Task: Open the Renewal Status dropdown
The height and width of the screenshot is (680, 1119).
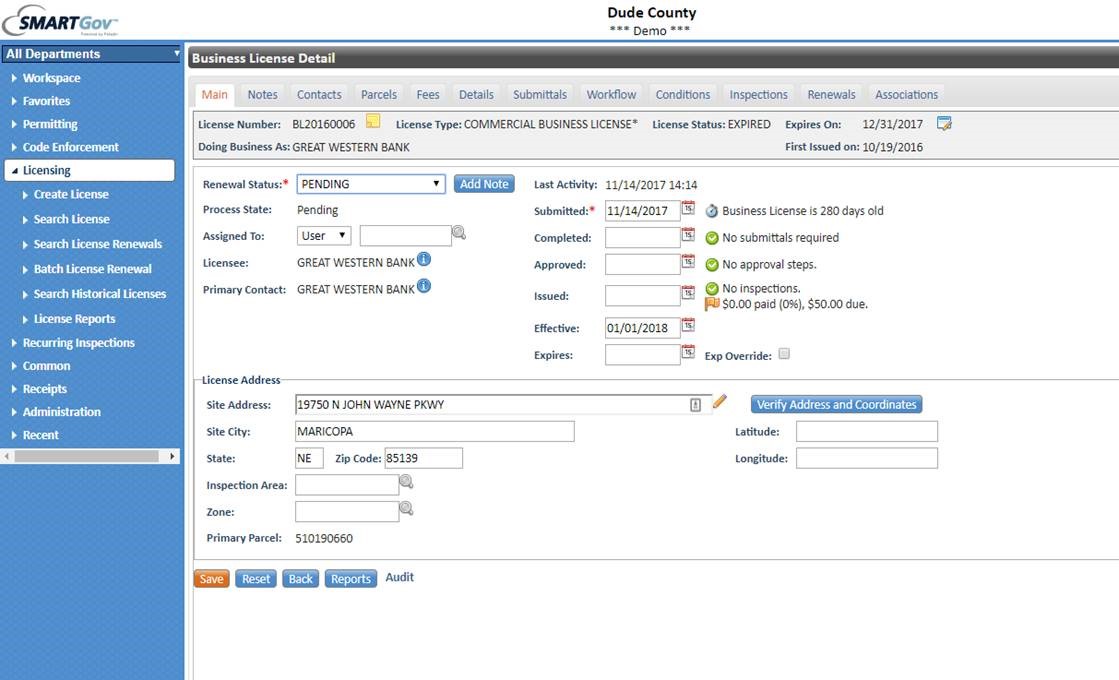Action: tap(371, 184)
